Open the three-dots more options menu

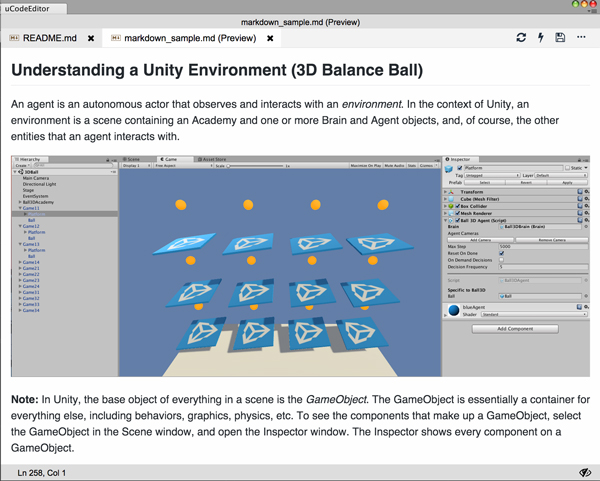(581, 37)
